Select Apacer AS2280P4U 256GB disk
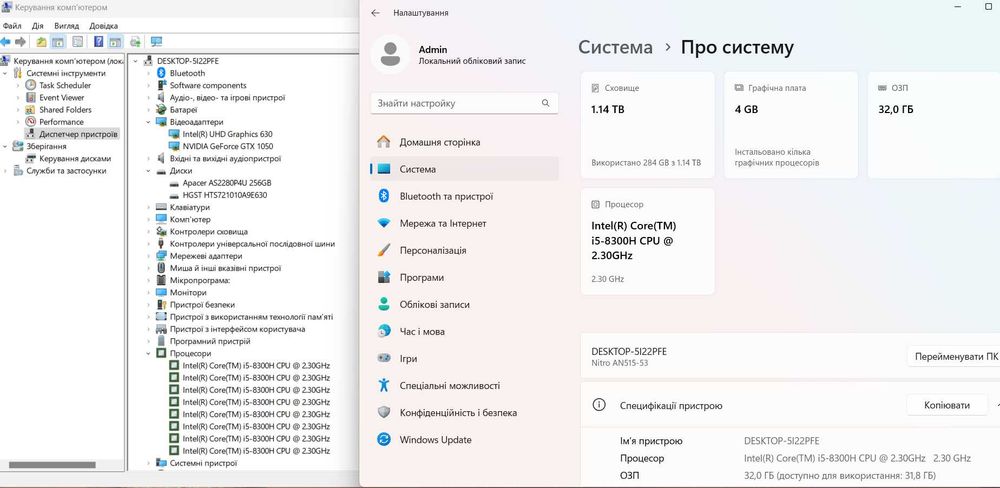Screen dimensions: 1000x488 [226, 183]
